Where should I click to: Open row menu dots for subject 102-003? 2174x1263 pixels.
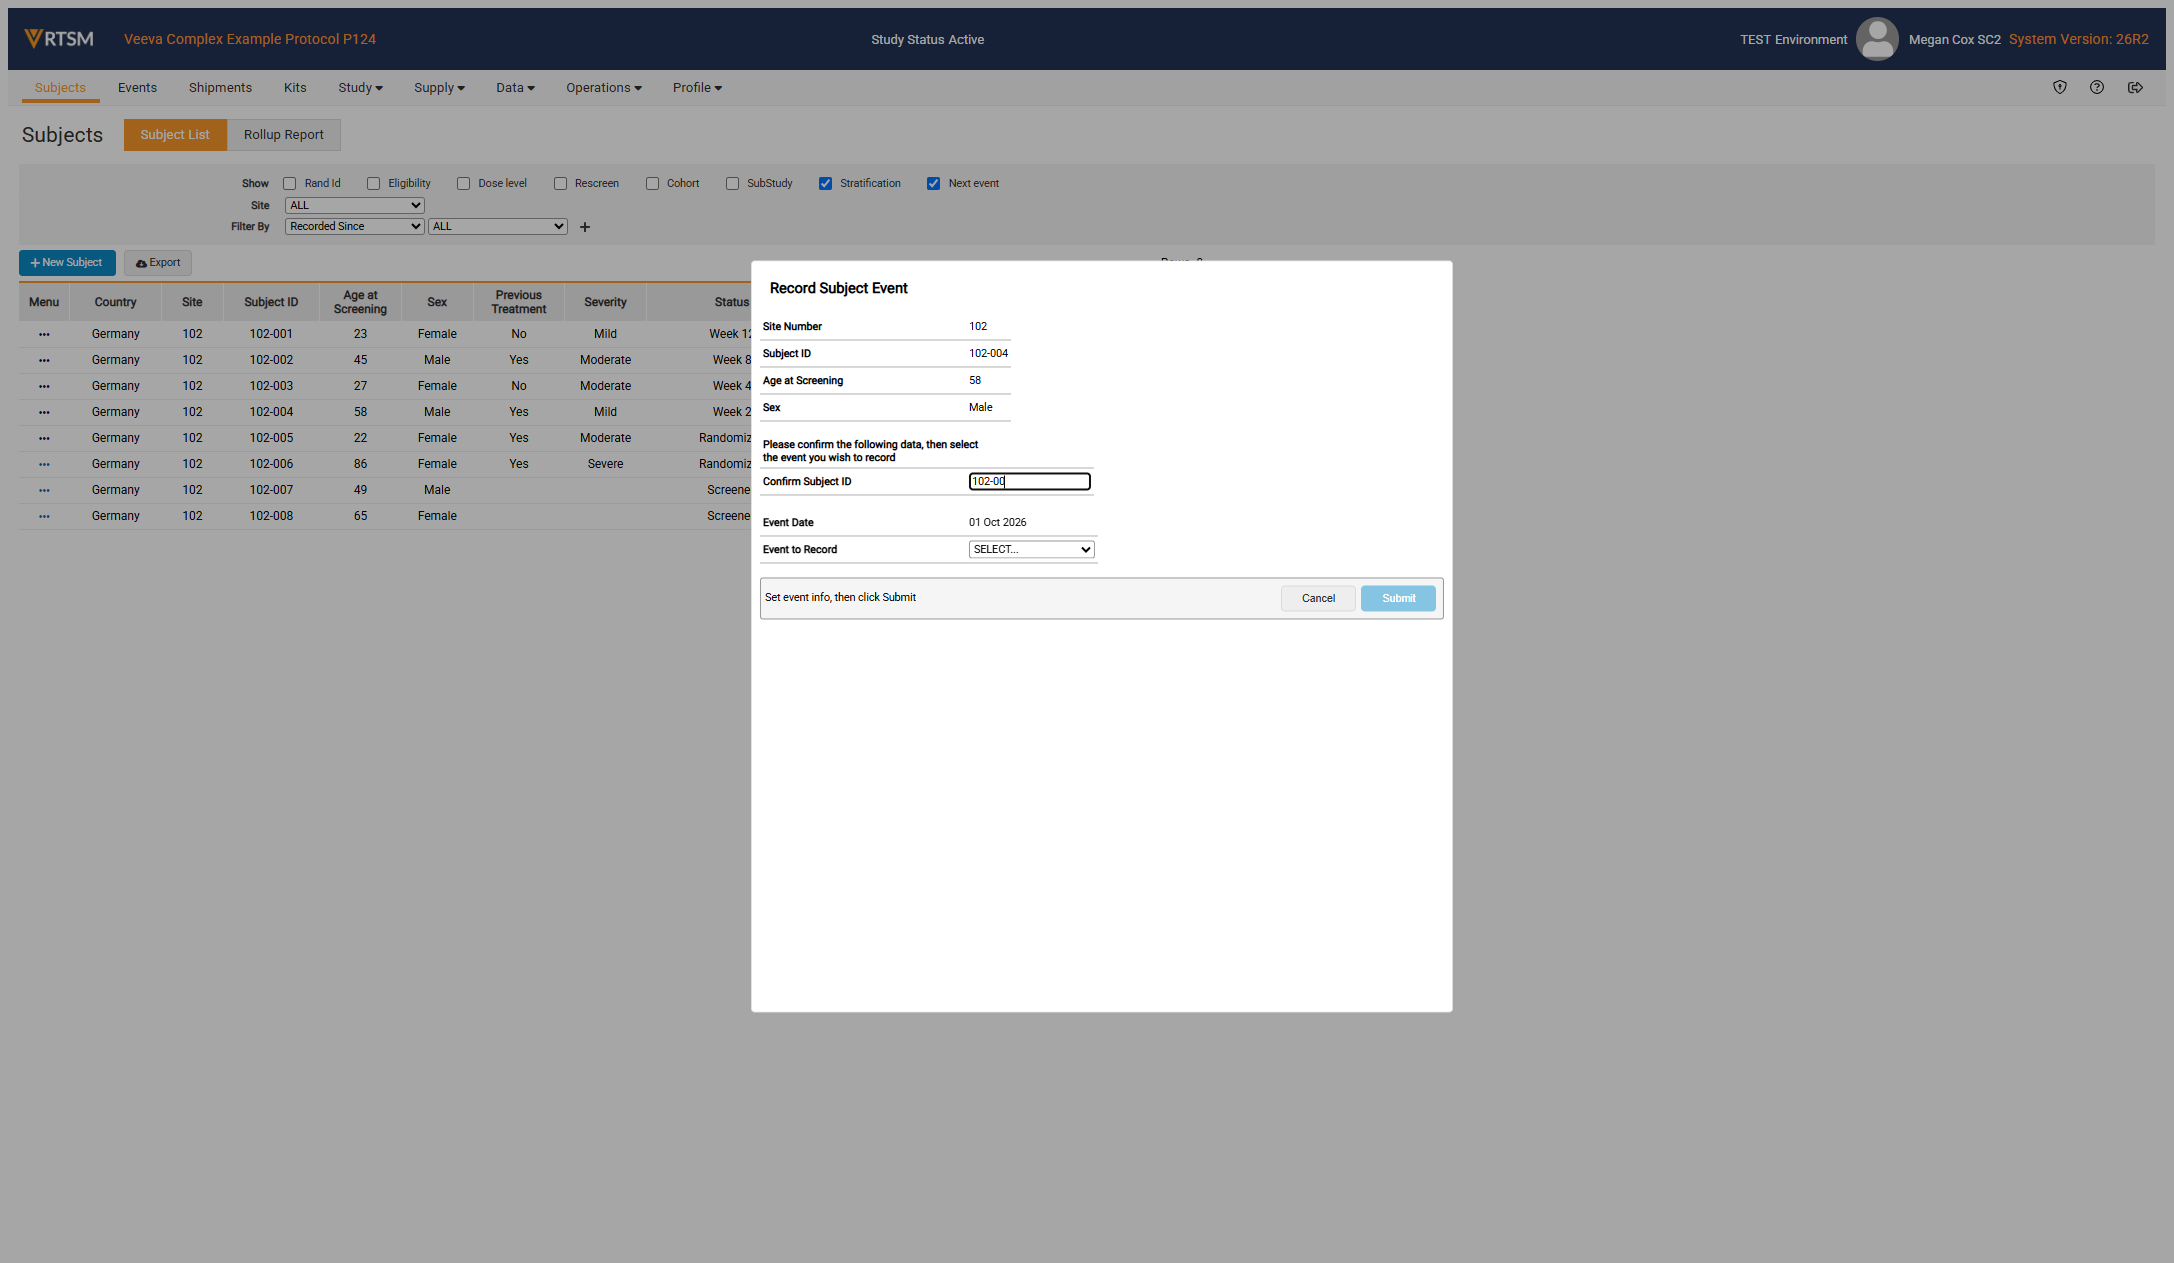tap(44, 386)
